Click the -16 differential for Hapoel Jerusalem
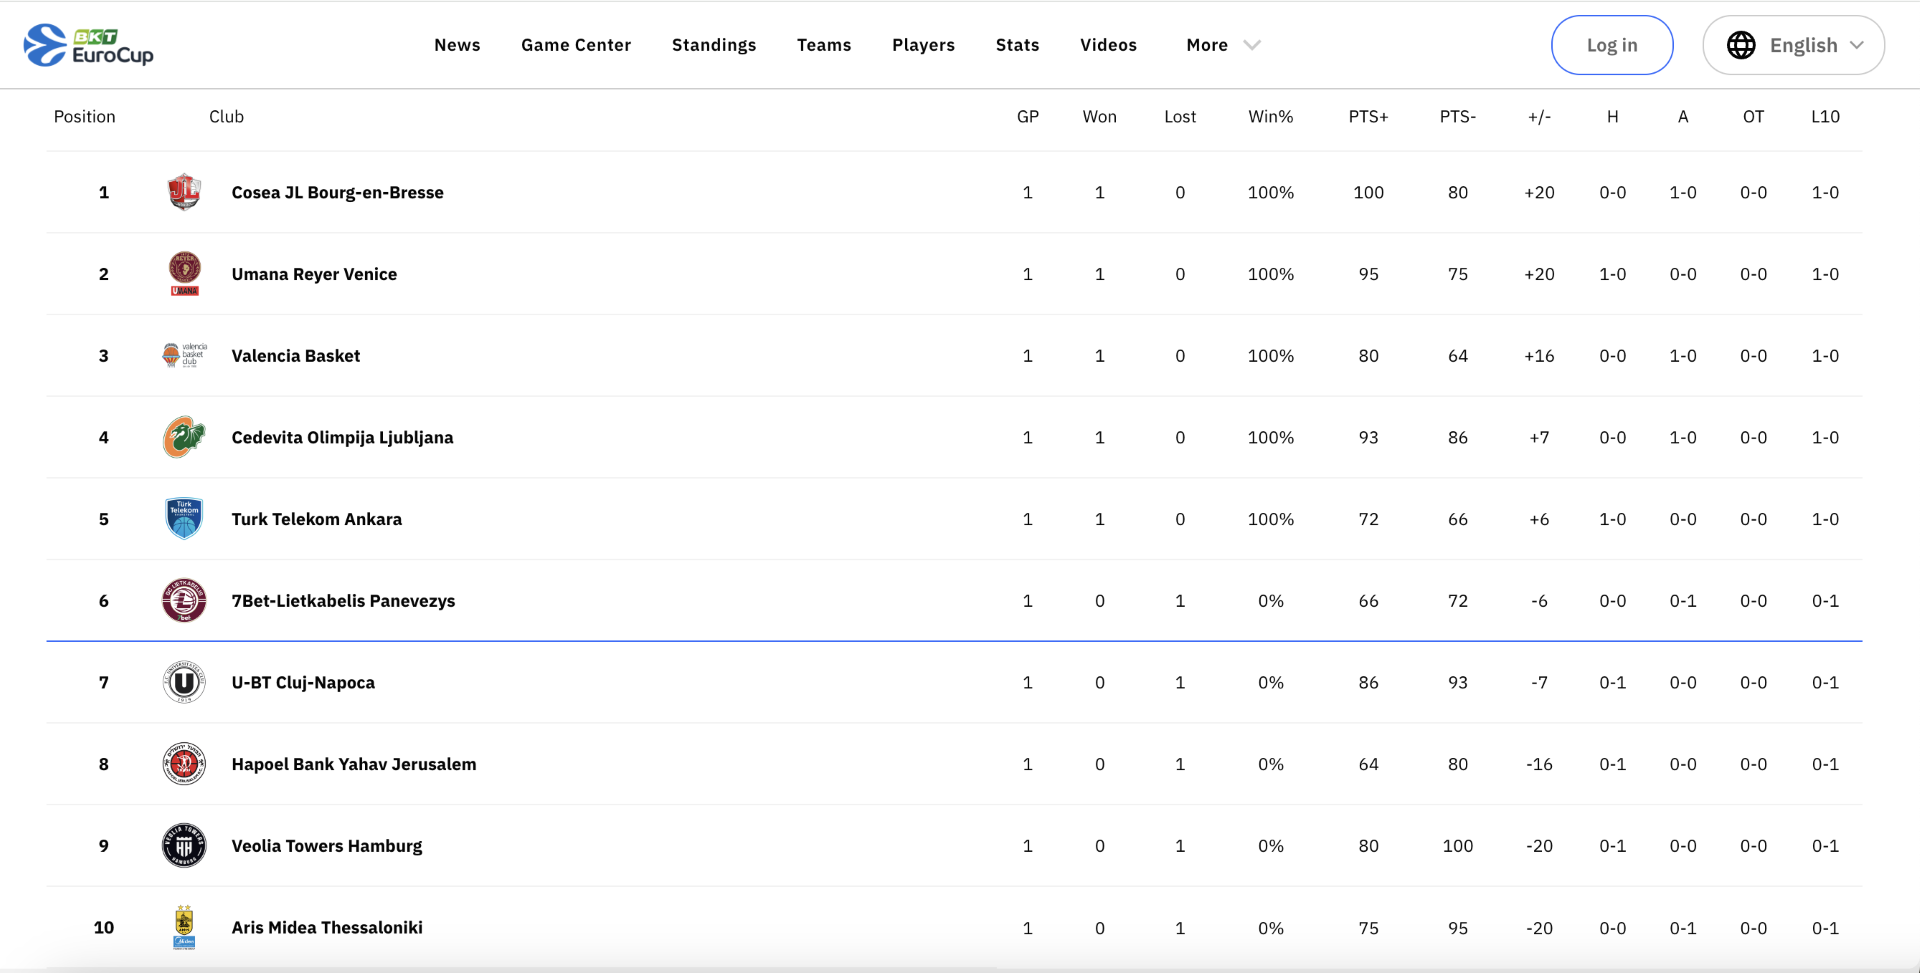 (x=1539, y=764)
